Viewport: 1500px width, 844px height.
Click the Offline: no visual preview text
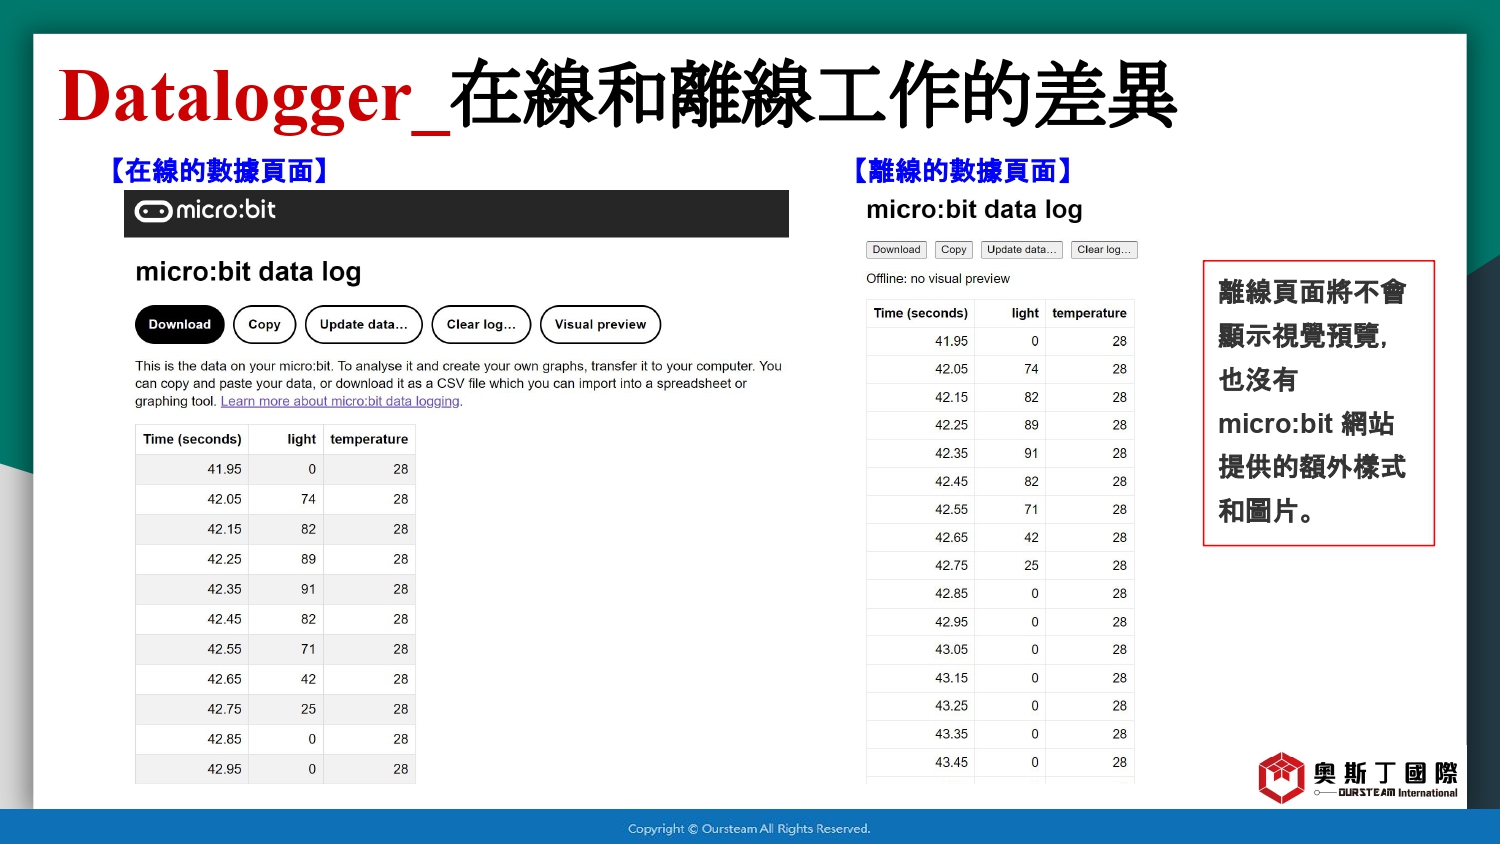pos(938,279)
